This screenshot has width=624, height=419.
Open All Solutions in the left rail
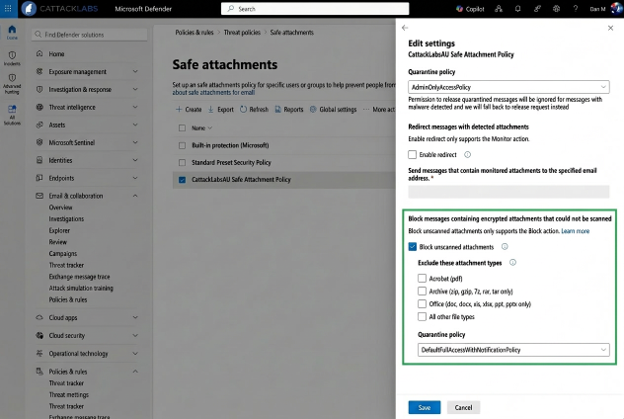pos(12,115)
